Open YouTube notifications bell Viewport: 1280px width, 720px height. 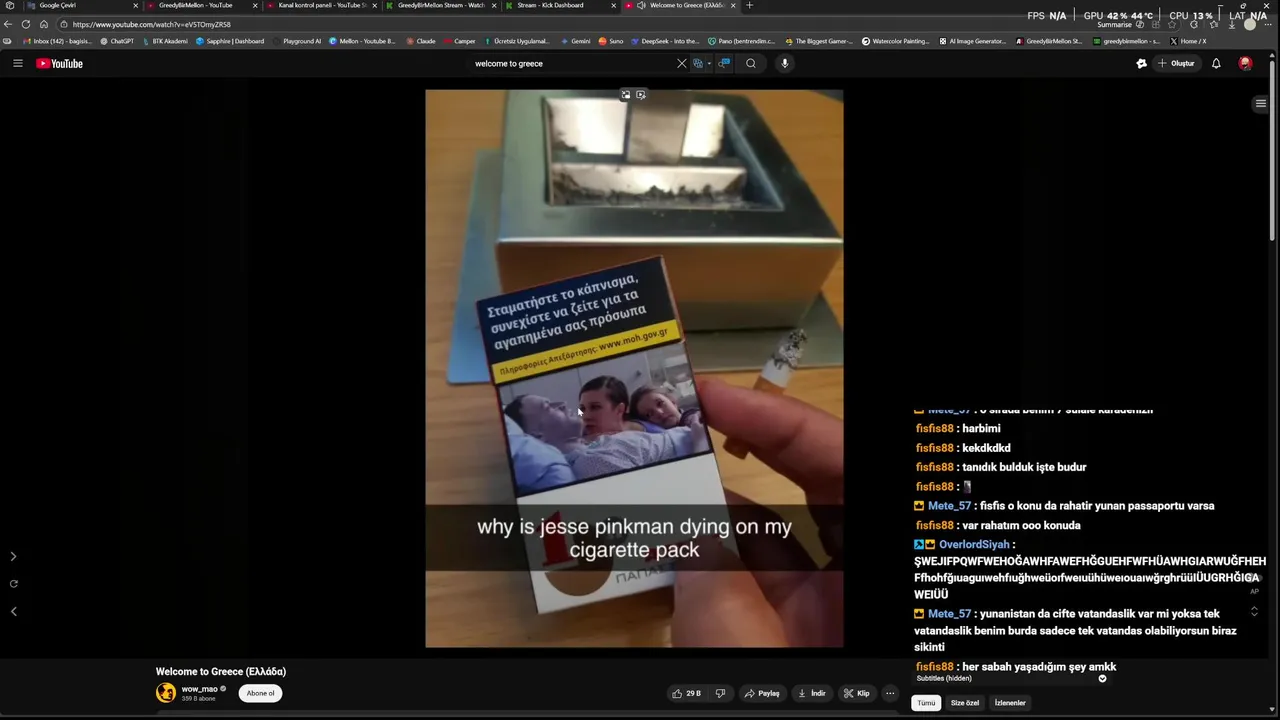(x=1216, y=63)
